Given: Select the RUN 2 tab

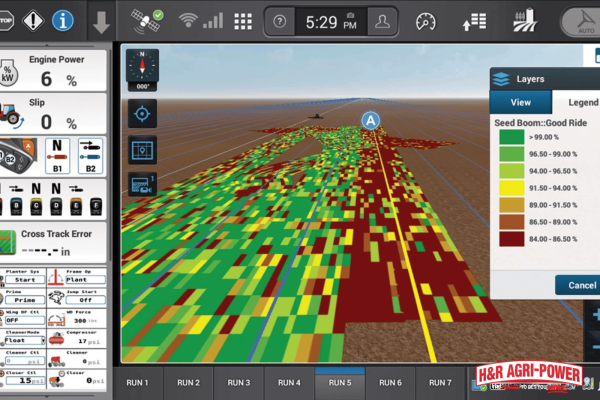Looking at the screenshot, I should (188, 383).
